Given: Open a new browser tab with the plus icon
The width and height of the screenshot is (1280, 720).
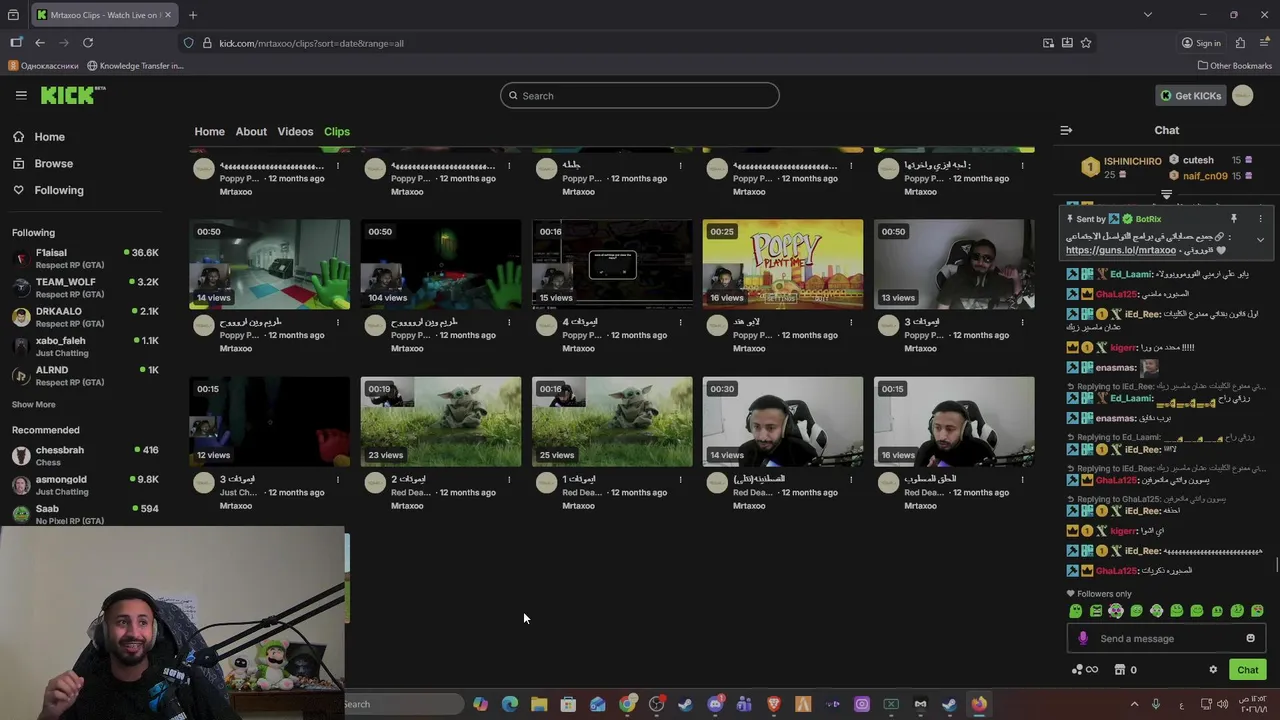Looking at the screenshot, I should click(193, 15).
